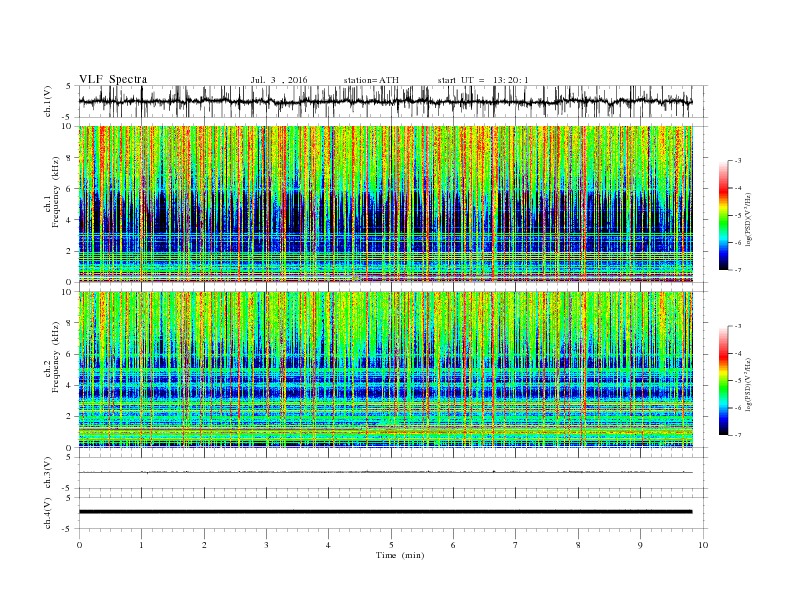This screenshot has width=792, height=612.
Task: Click the upper colorbar 'log(PSD)(V²/Hz)' label
Action: point(749,219)
